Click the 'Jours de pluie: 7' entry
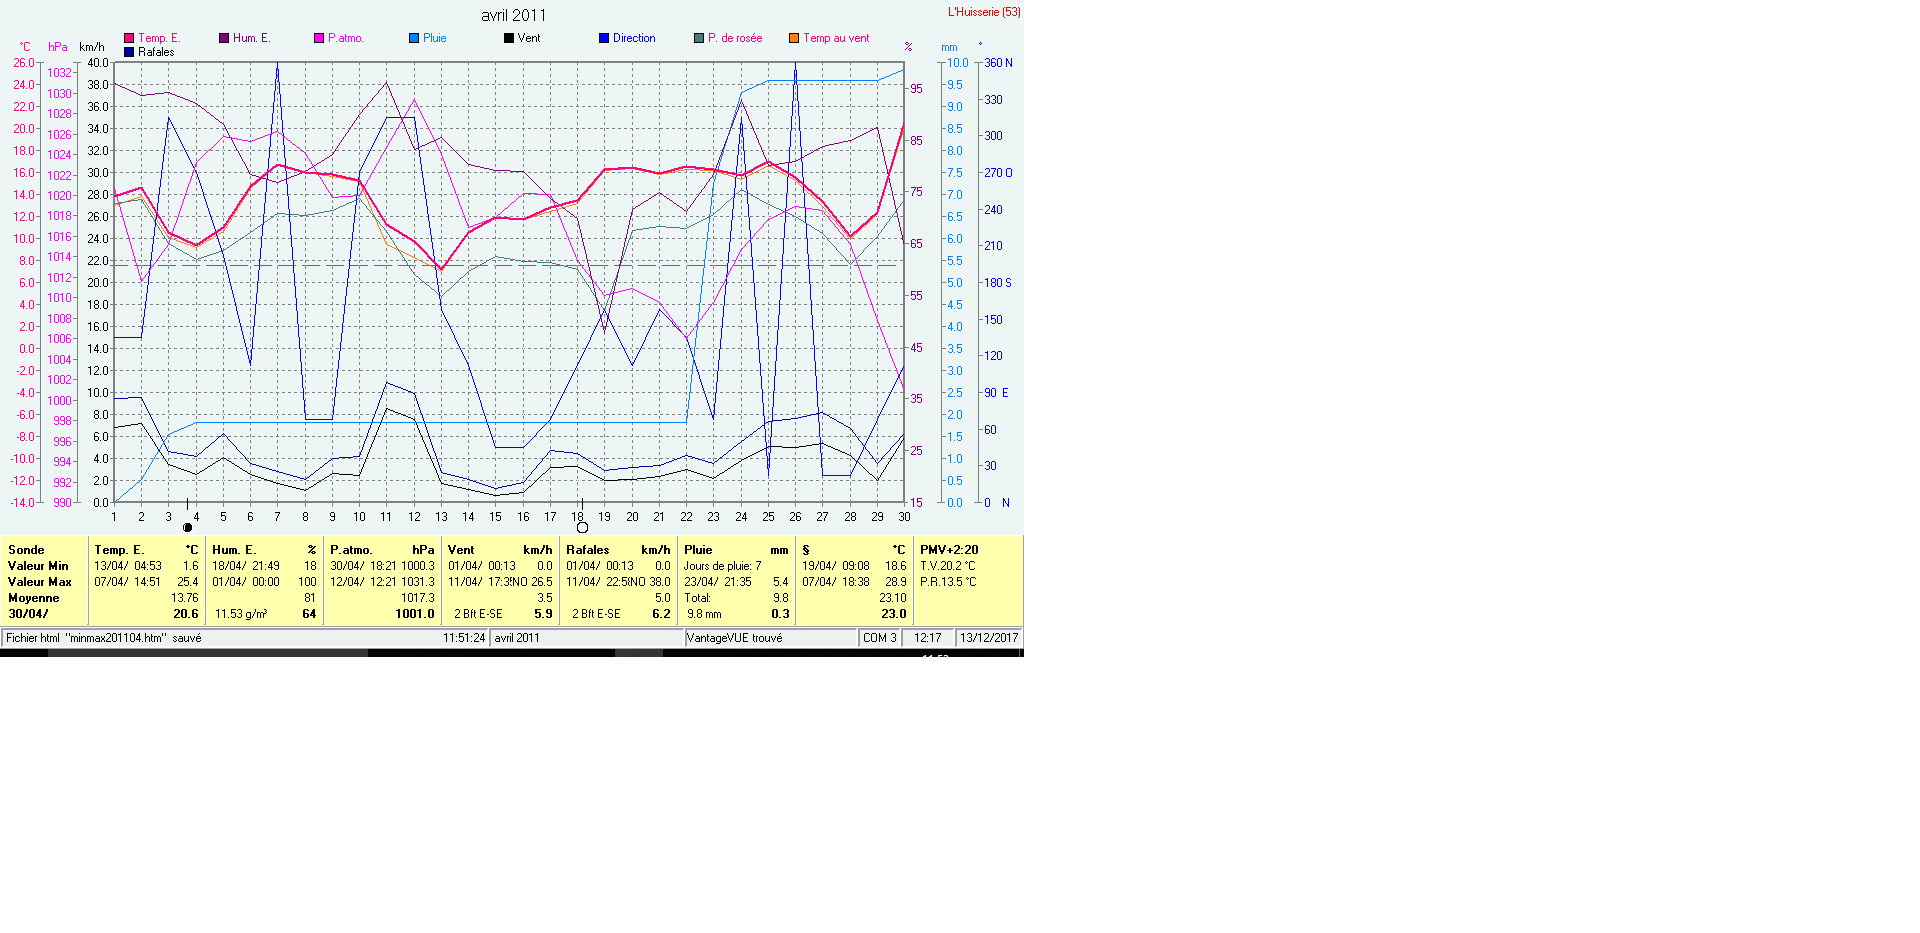This screenshot has height=933, width=1920. tap(722, 566)
